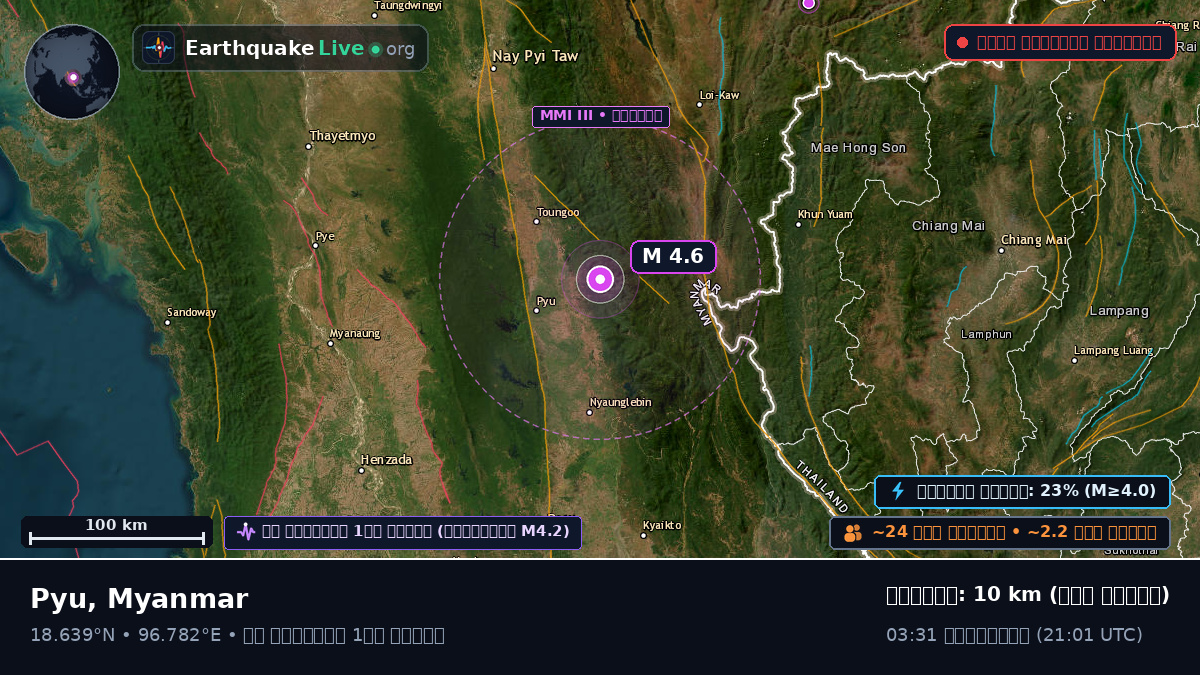Click the orange ~24 population exposure badge

[x=1000, y=533]
